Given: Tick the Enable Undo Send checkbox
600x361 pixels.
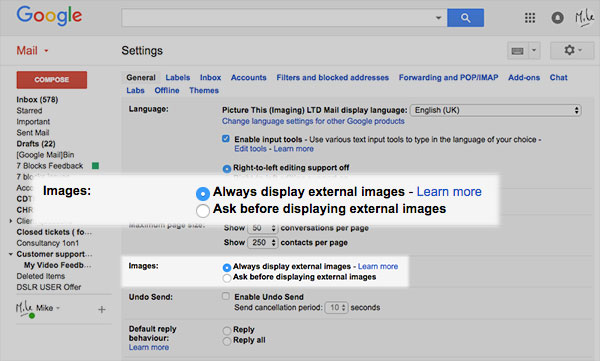Looking at the screenshot, I should pyautogui.click(x=226, y=296).
